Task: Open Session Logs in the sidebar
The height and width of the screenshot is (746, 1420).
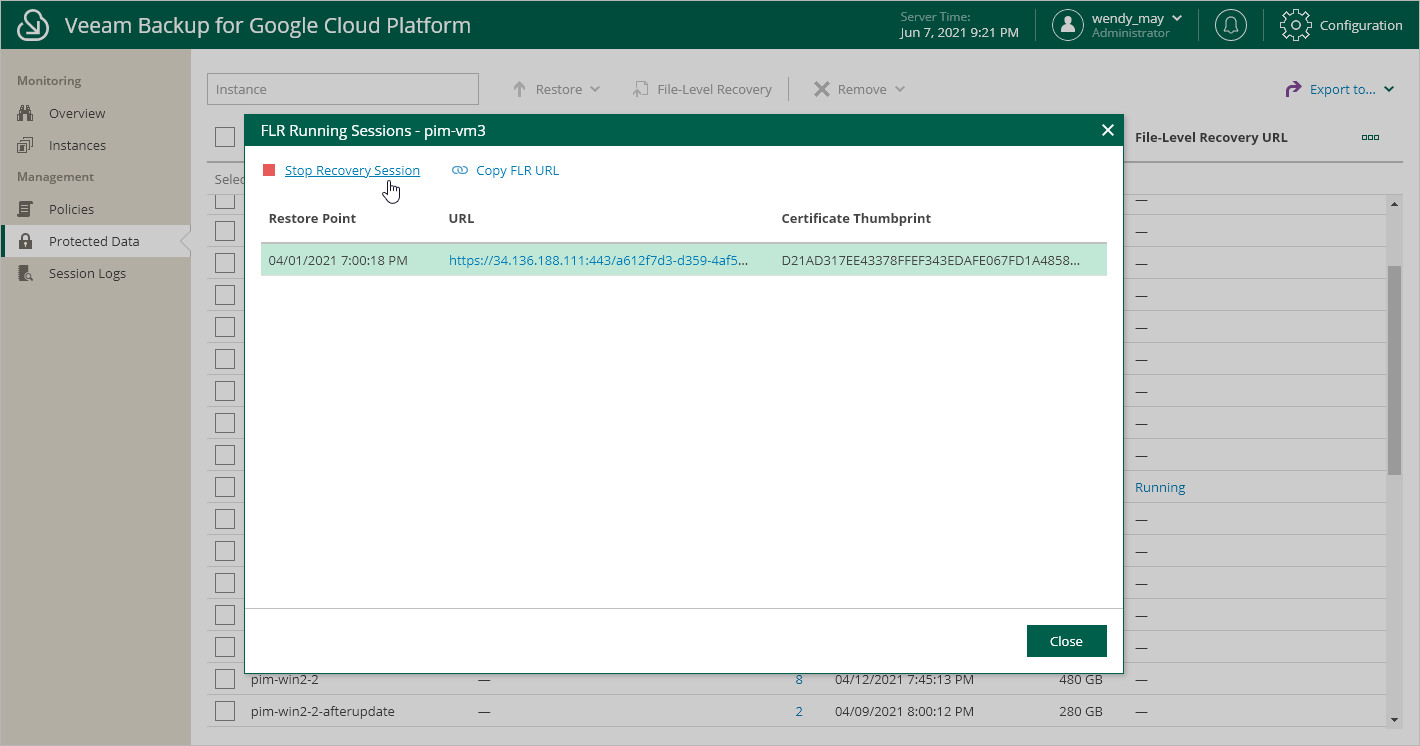Action: tap(87, 273)
